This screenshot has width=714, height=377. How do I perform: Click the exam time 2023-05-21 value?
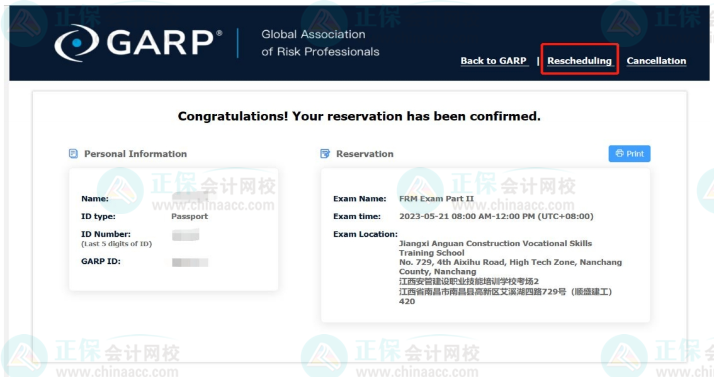coord(496,216)
